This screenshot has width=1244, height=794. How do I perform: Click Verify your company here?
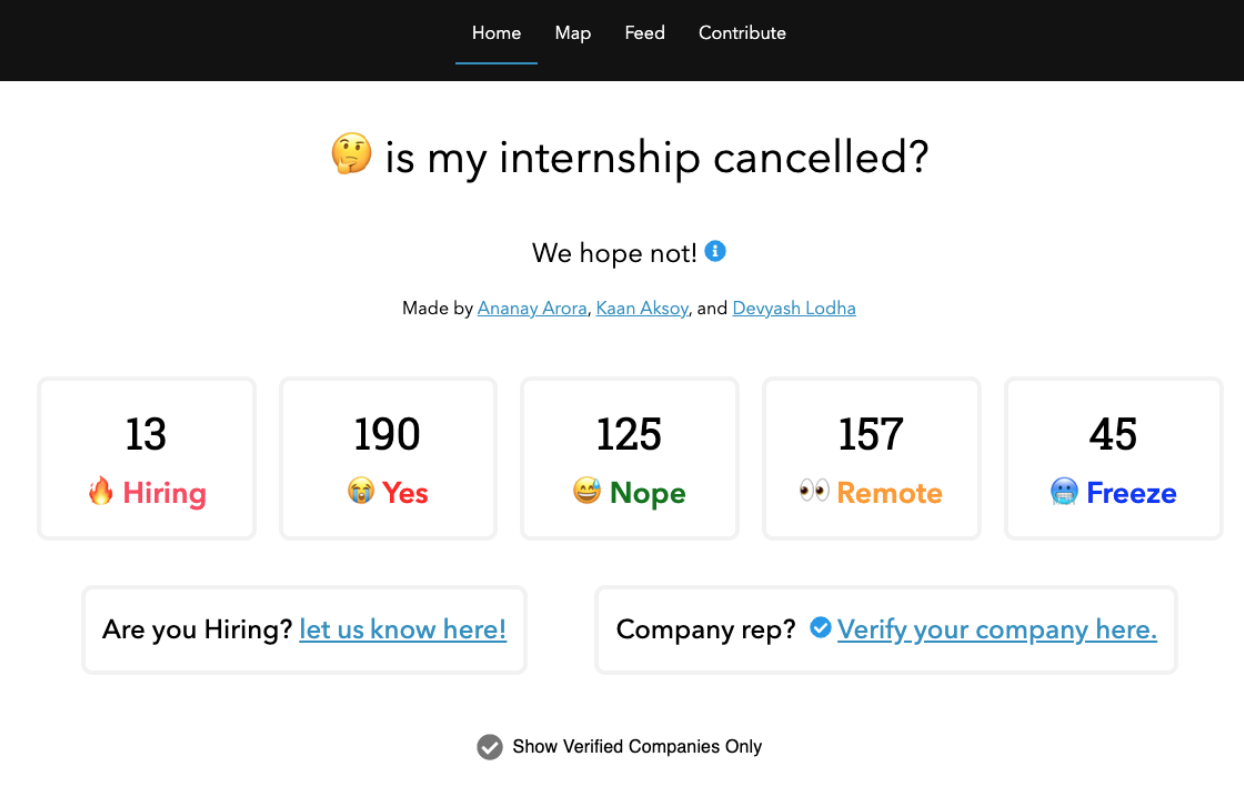997,629
